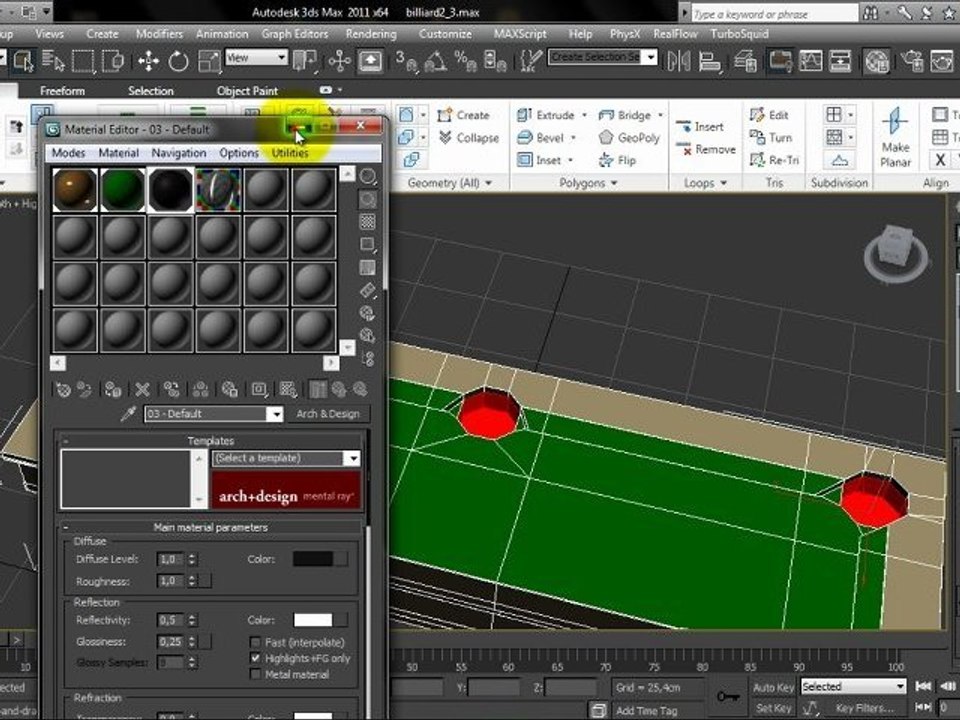Pick material from object with eyedropper

127,414
